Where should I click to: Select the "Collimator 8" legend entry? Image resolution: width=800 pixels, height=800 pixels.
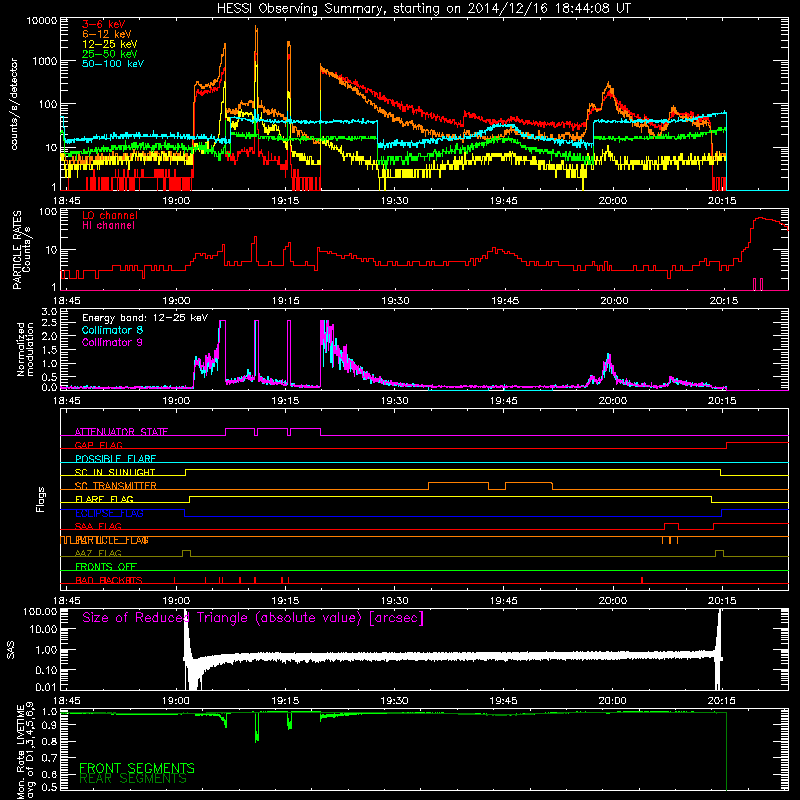112,330
